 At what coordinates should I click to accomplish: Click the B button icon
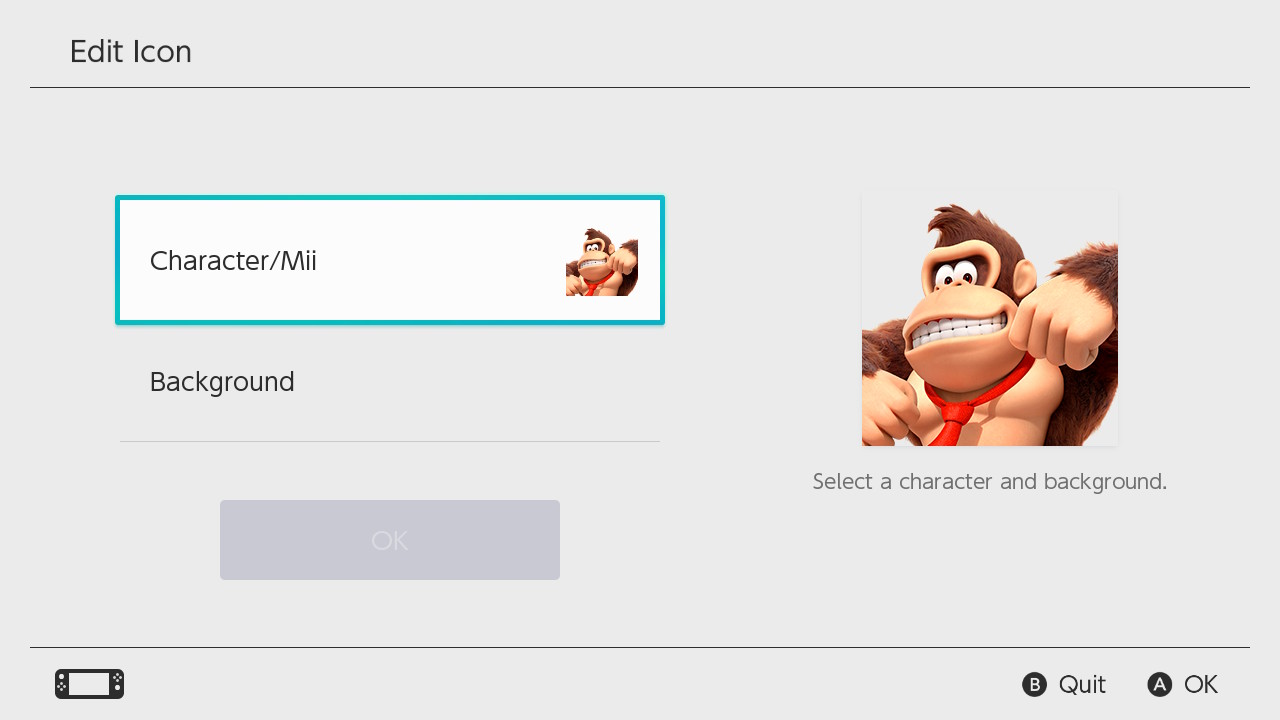(1034, 685)
